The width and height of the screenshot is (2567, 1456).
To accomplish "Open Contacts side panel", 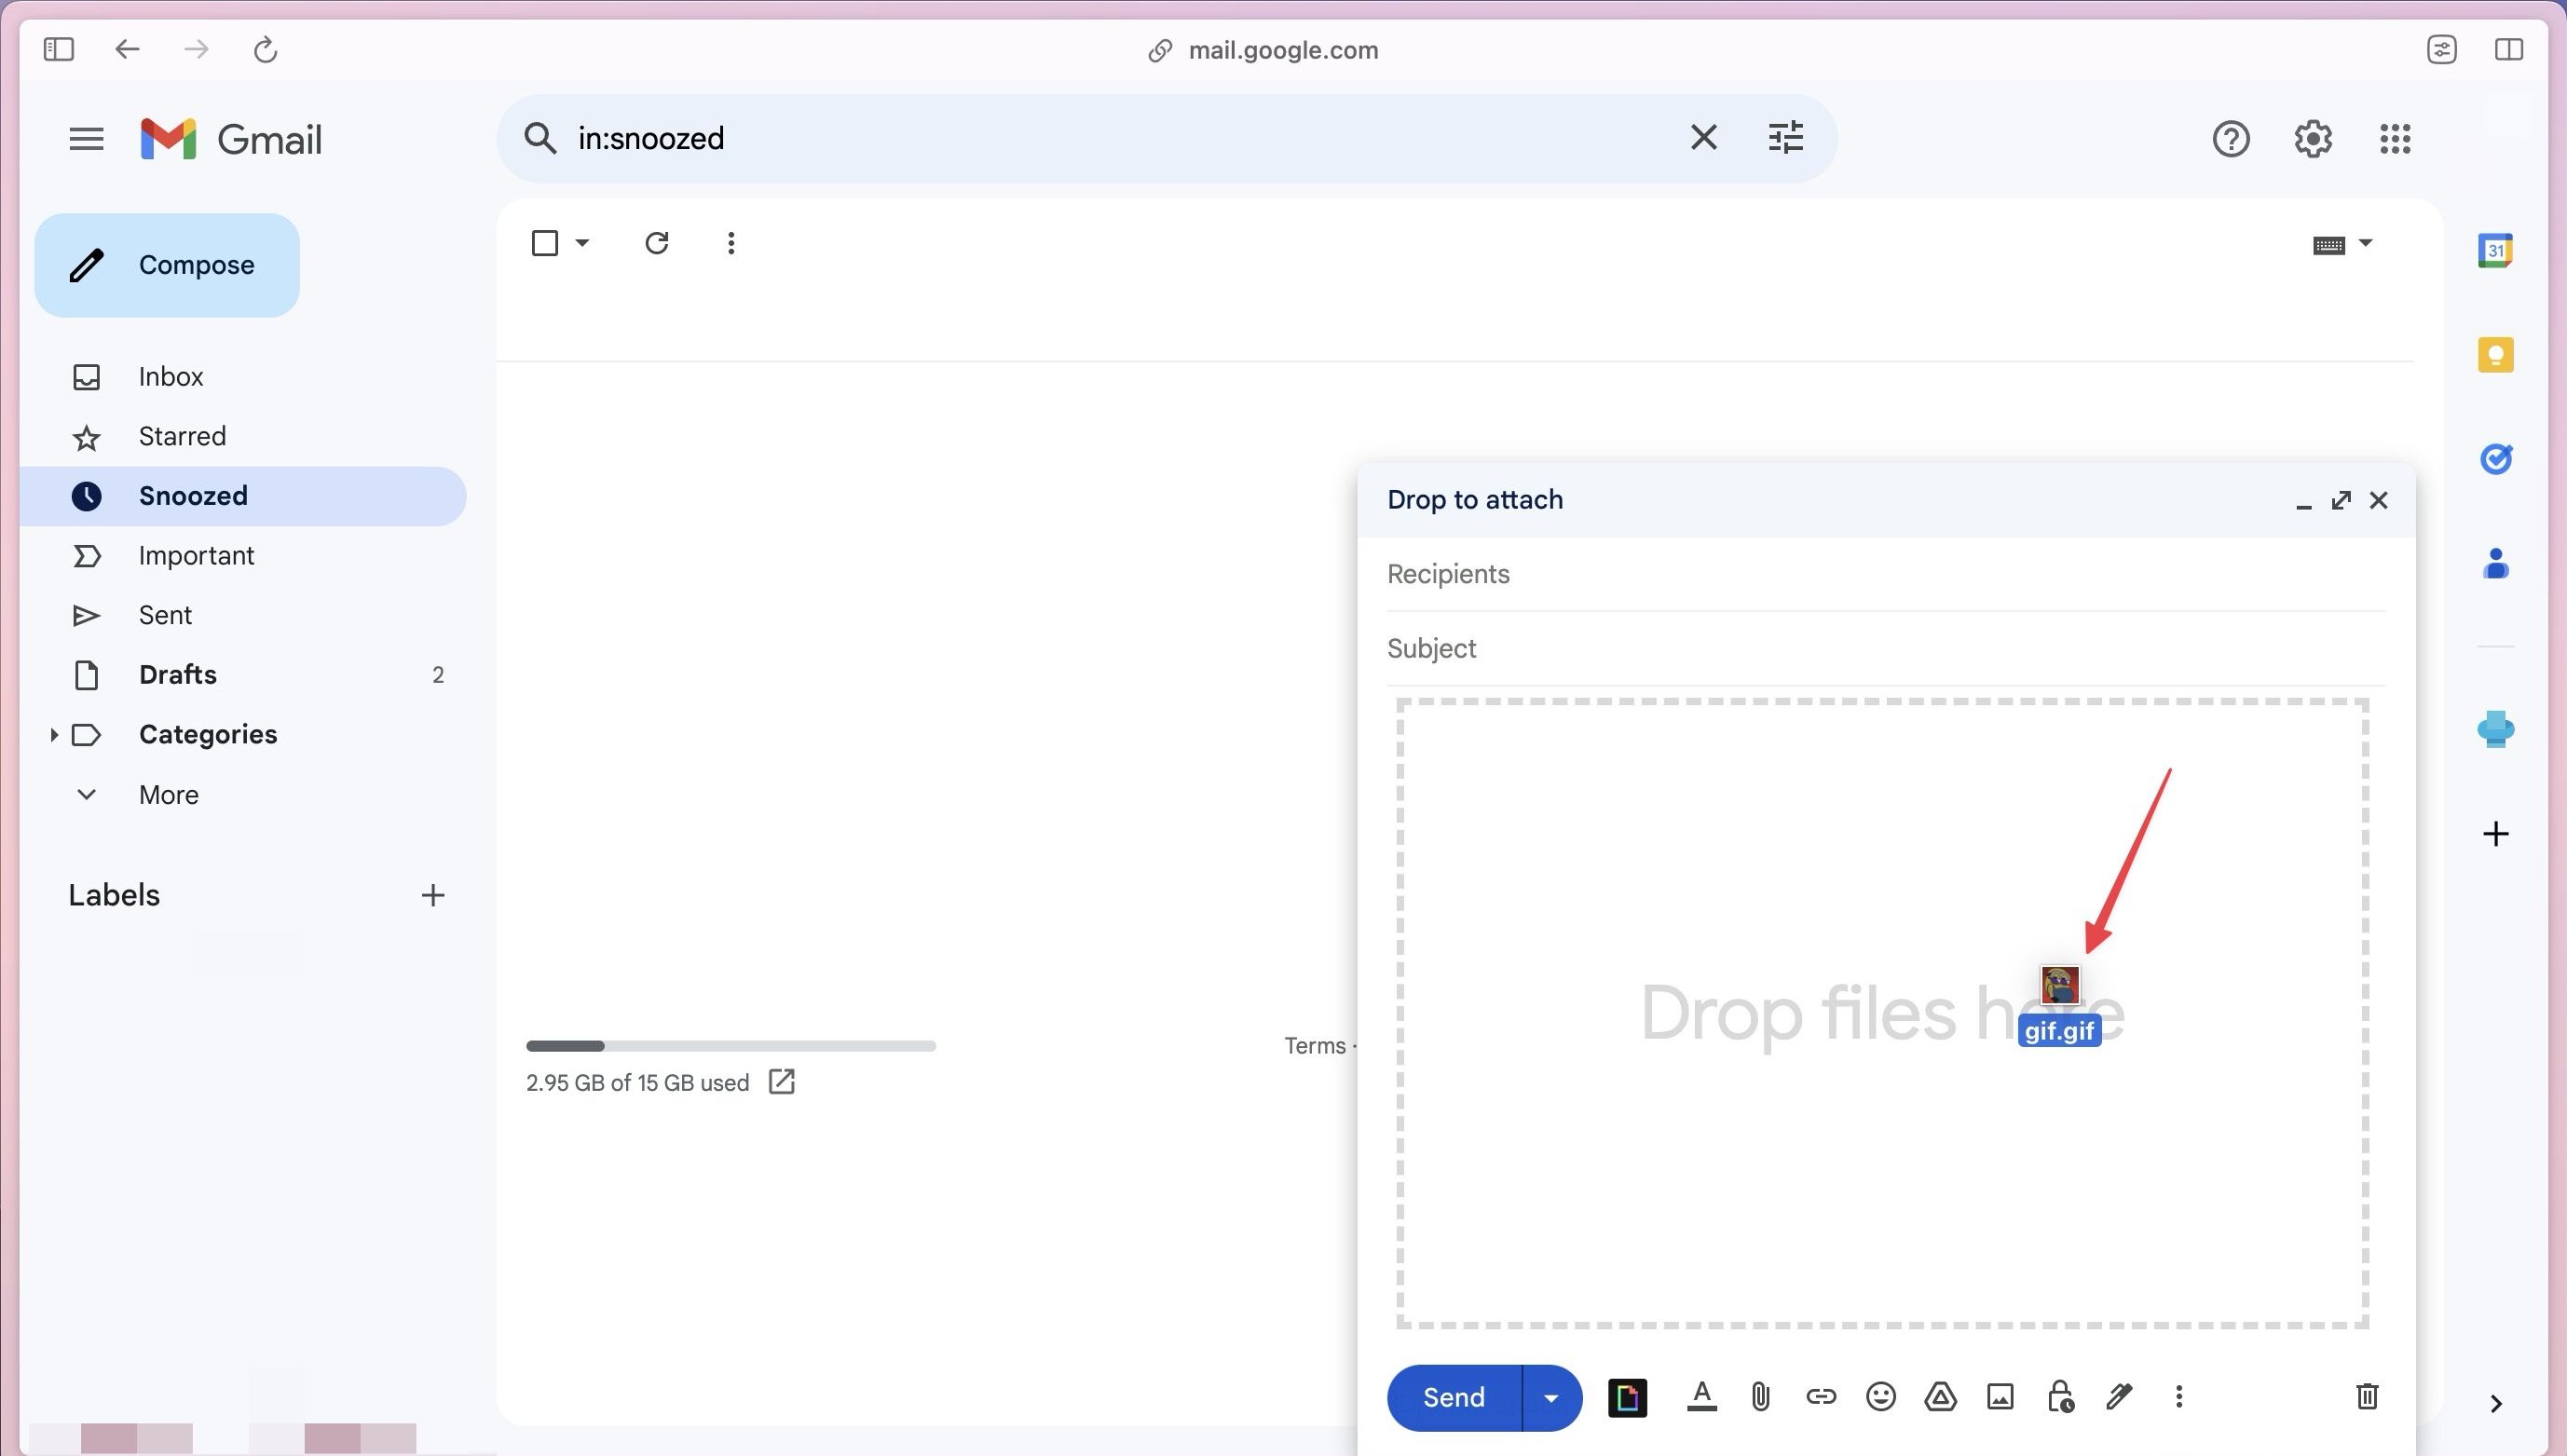I will pos(2495,564).
